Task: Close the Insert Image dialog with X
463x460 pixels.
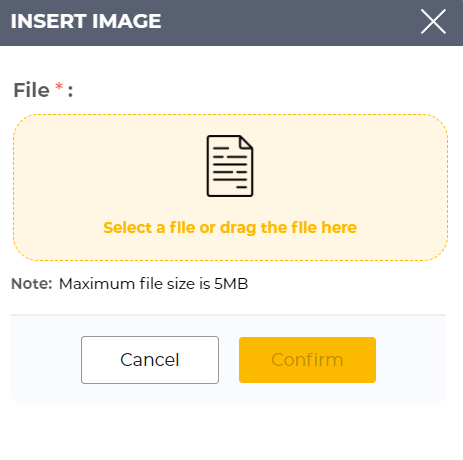Action: tap(433, 22)
